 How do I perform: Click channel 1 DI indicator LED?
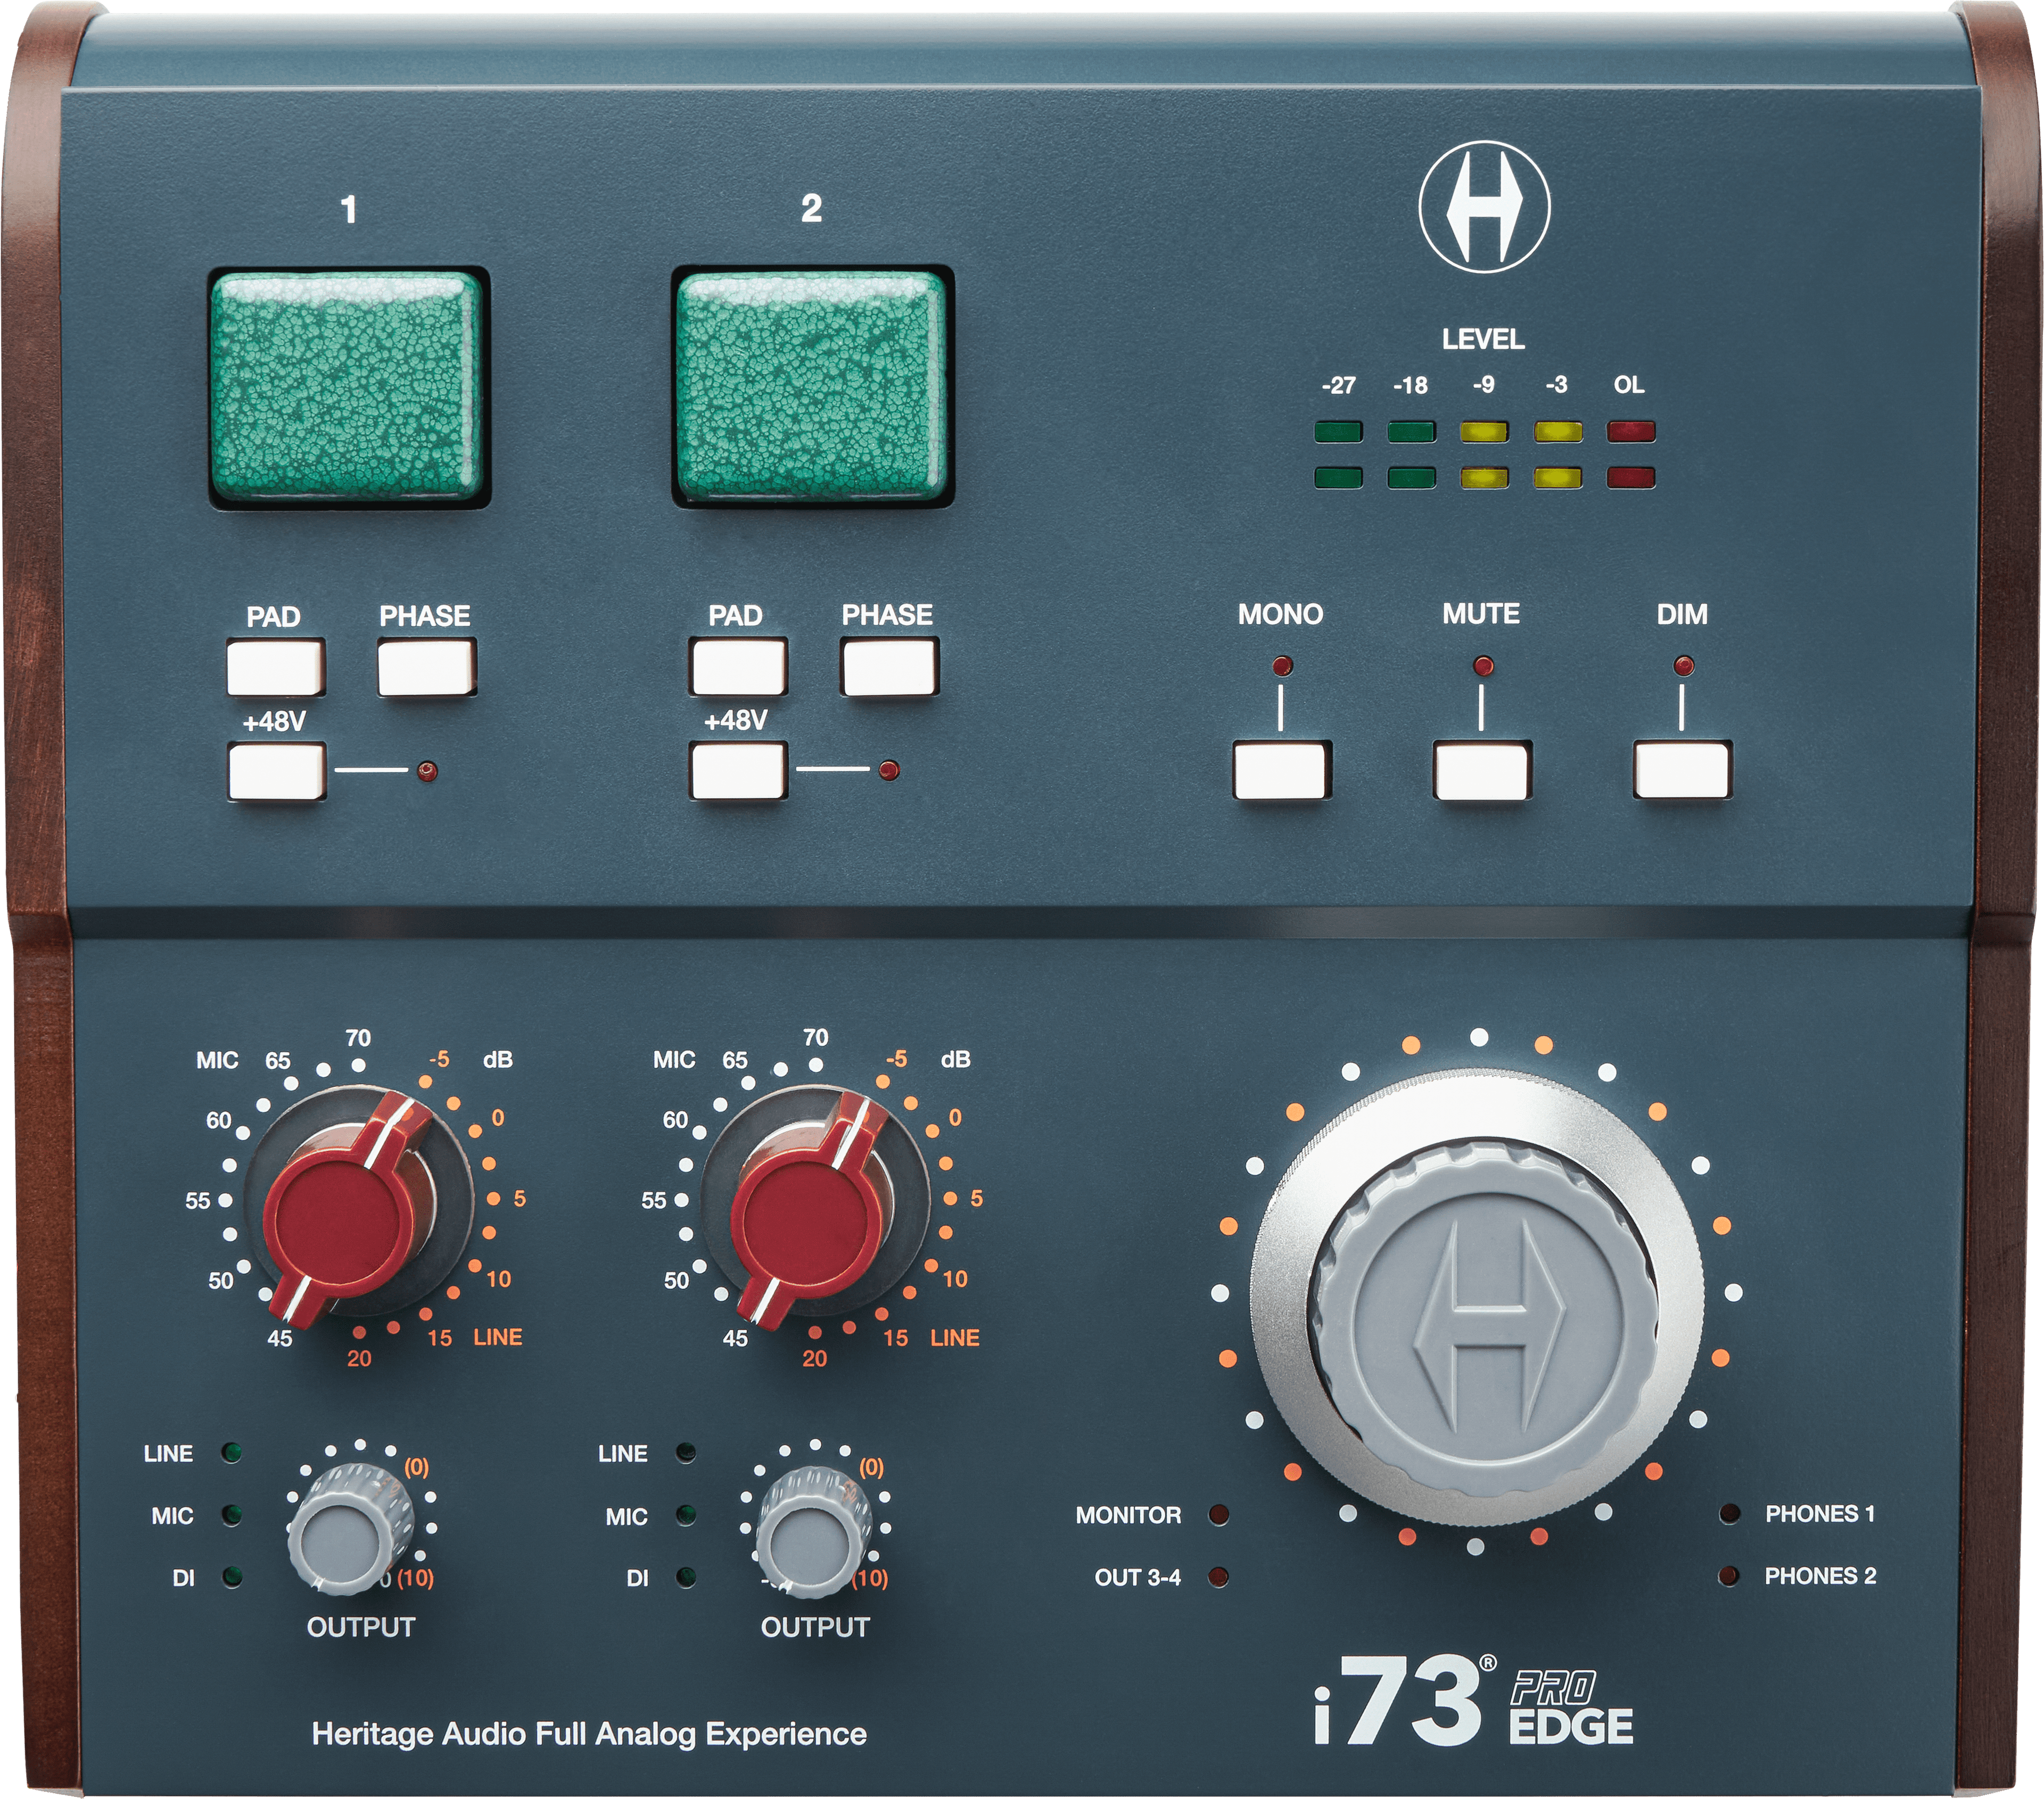(x=232, y=1577)
